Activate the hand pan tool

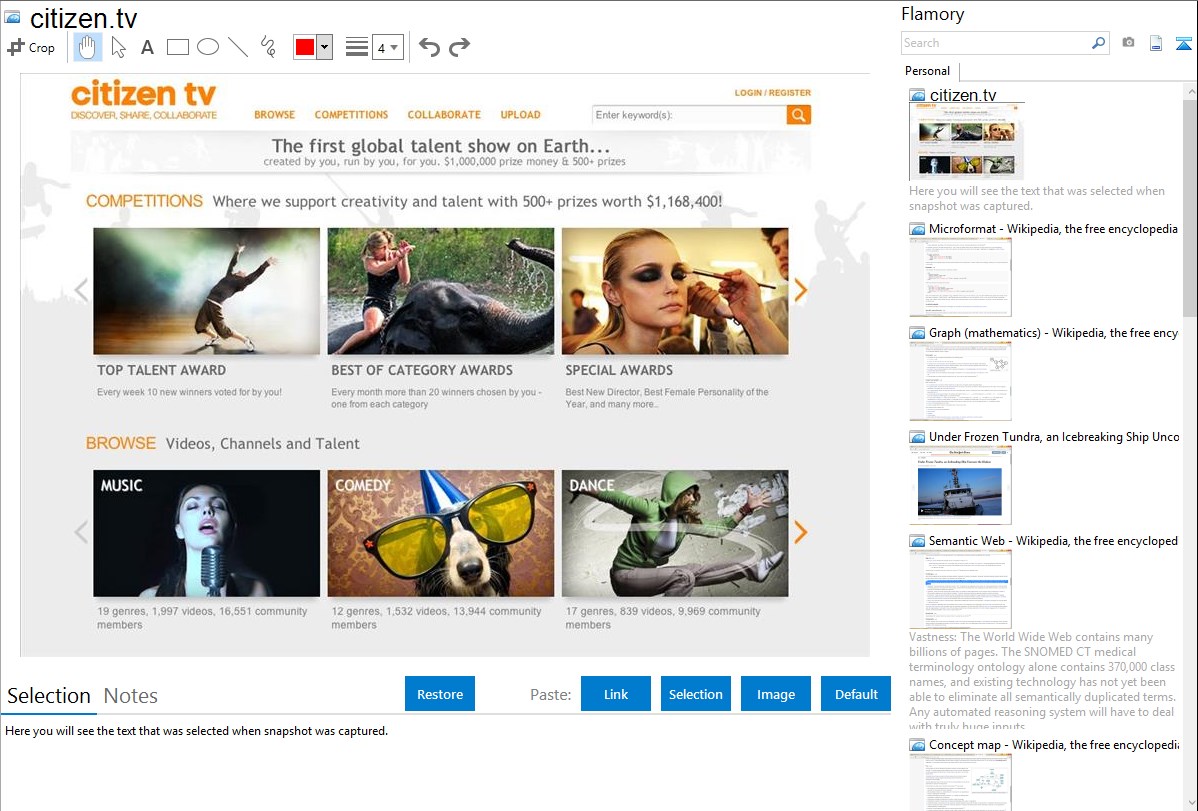[x=87, y=47]
